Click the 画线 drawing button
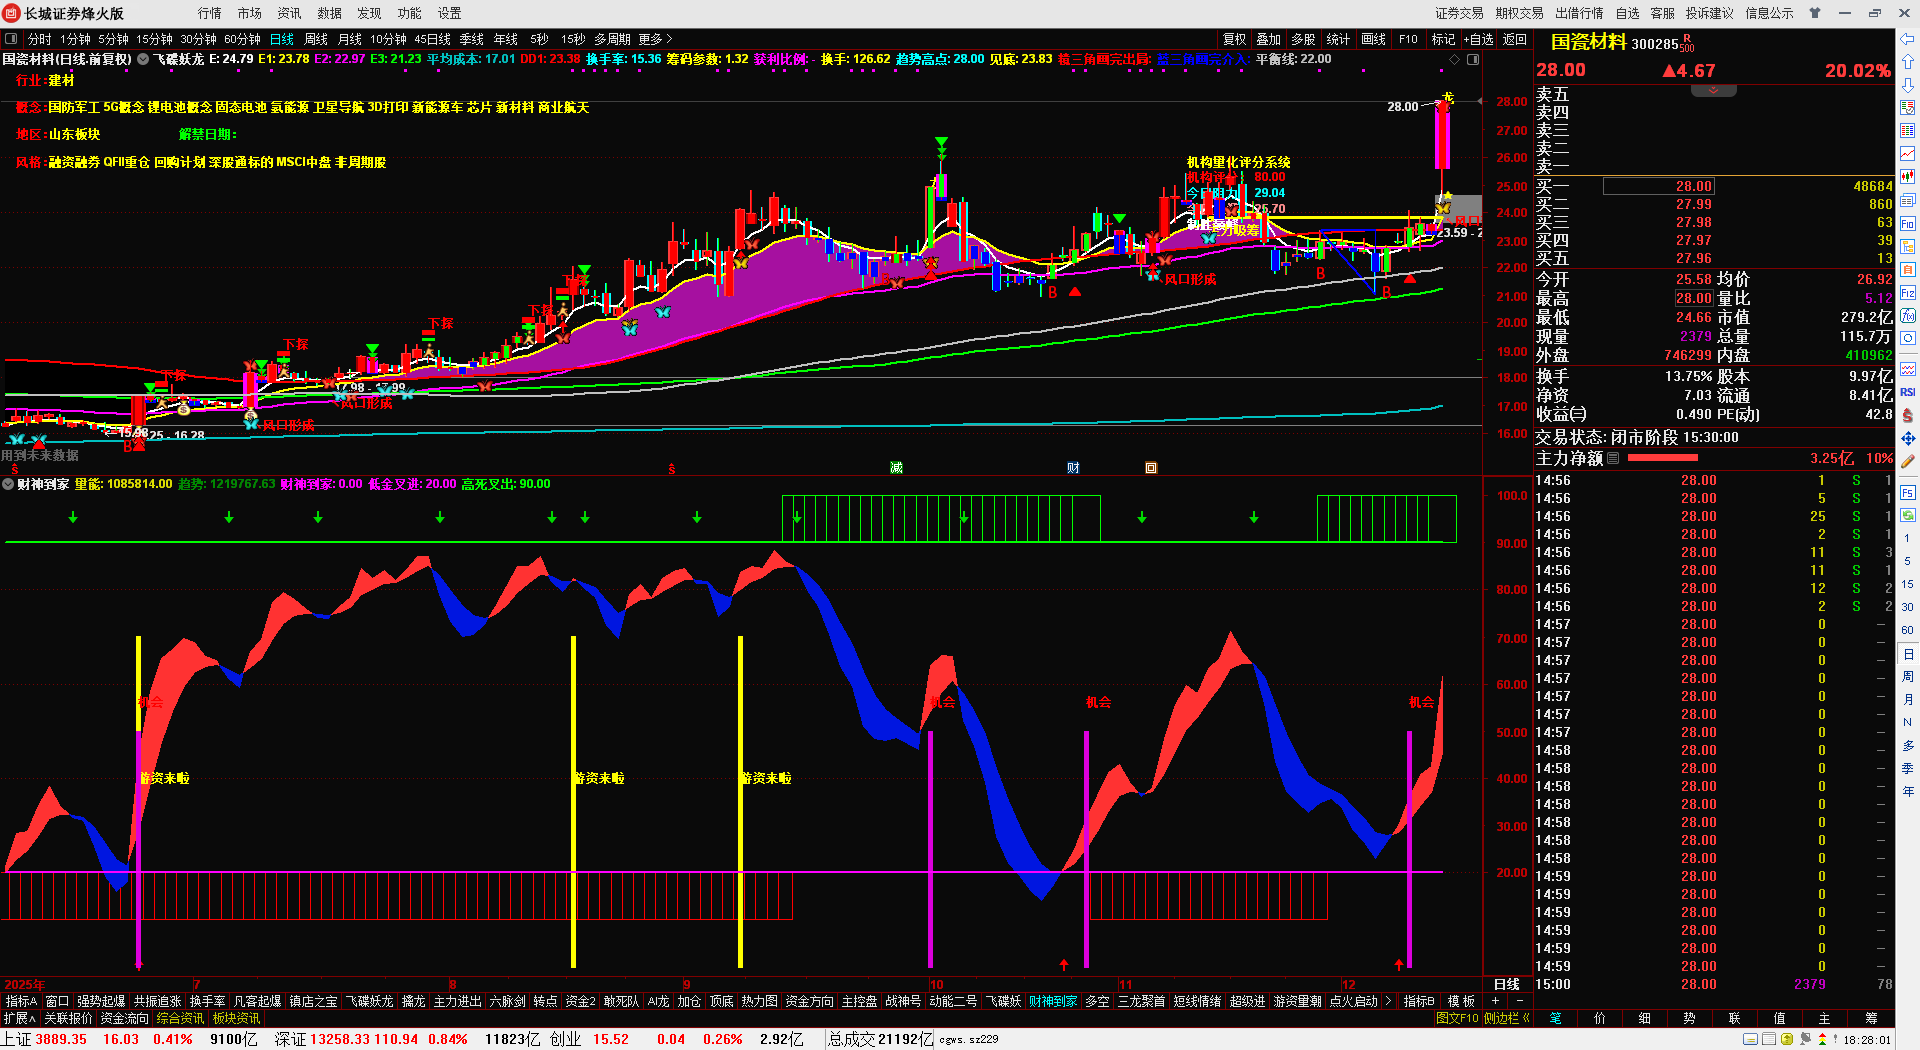The height and width of the screenshot is (1050, 1920). click(1373, 39)
